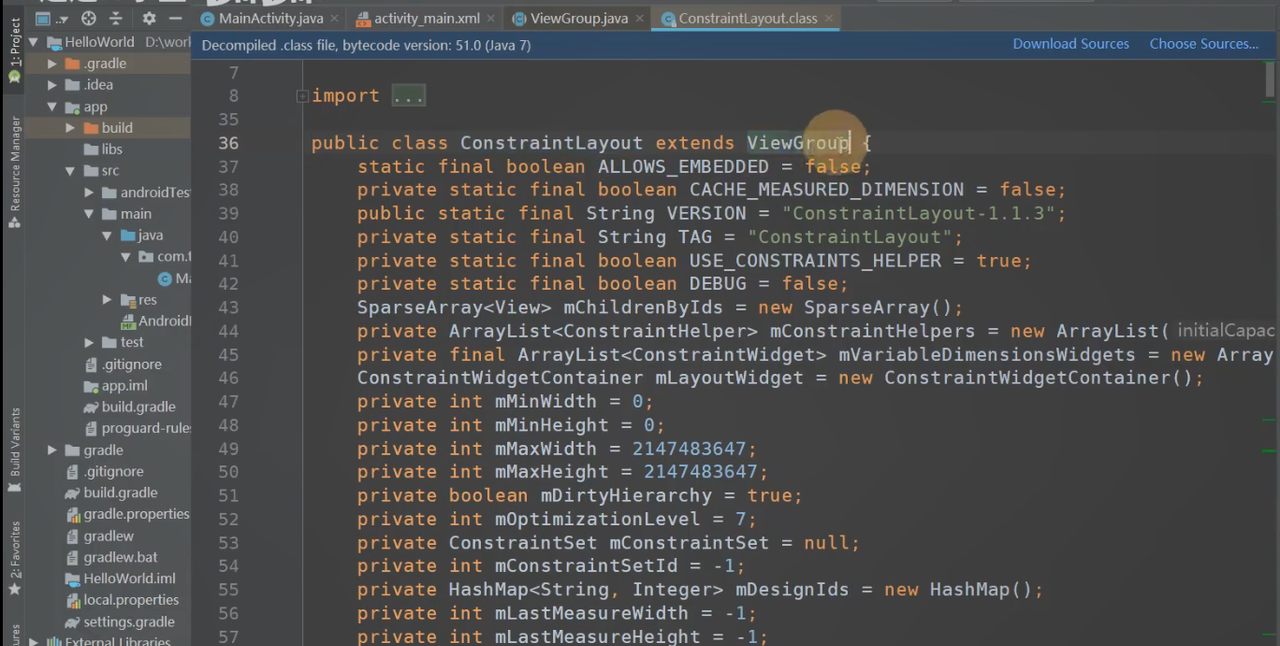This screenshot has width=1280, height=646.
Task: Hide the Project panel with minimize icon
Action: click(176, 18)
